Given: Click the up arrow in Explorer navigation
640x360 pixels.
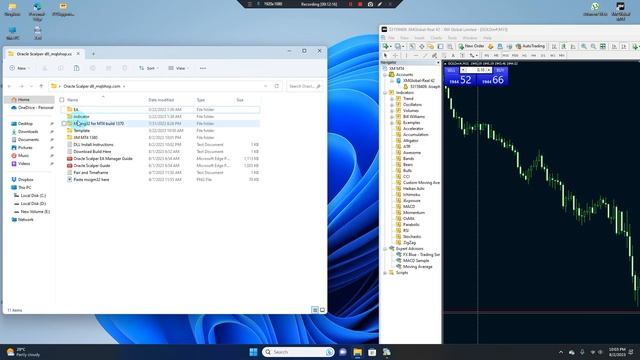Looking at the screenshot, I should (41, 86).
